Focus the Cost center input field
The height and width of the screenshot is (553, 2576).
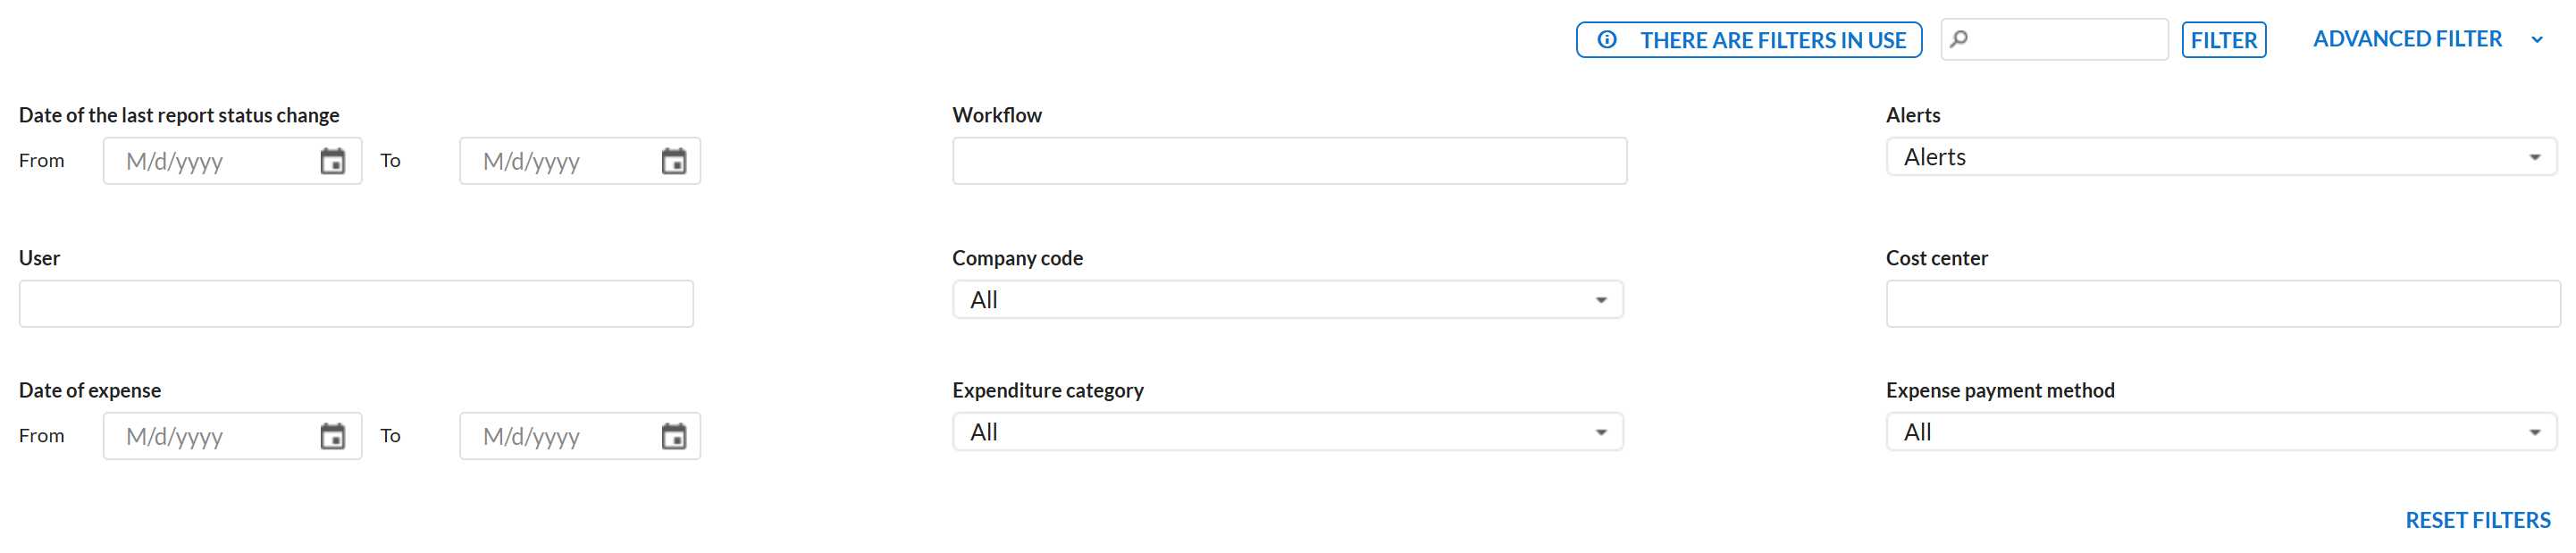tap(2222, 304)
